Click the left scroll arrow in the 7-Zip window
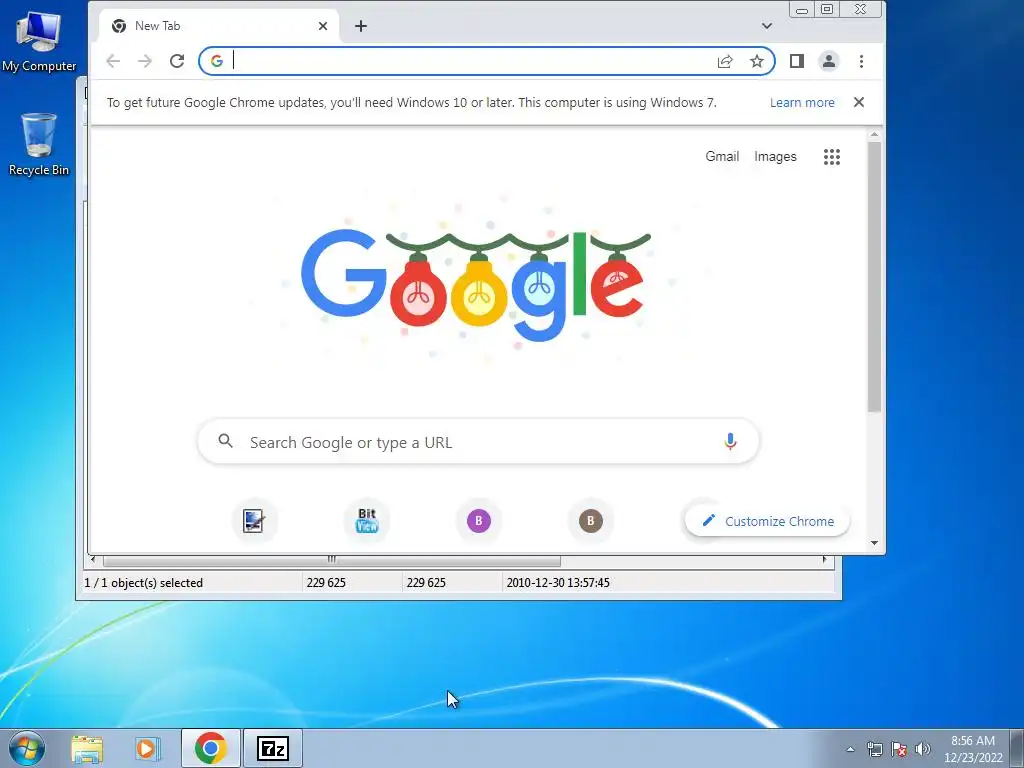Screen dimensions: 1024x768 (93, 560)
